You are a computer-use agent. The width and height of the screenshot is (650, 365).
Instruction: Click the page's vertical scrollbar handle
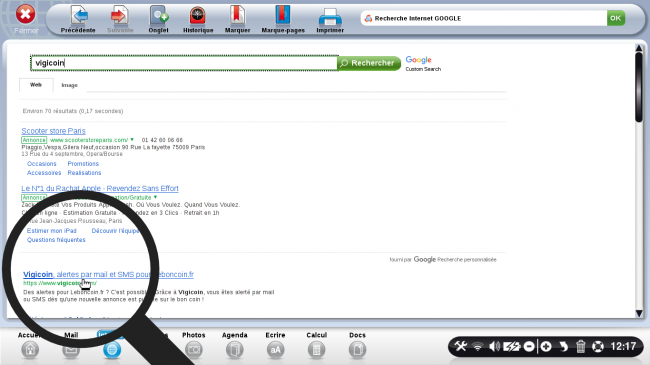(639, 86)
